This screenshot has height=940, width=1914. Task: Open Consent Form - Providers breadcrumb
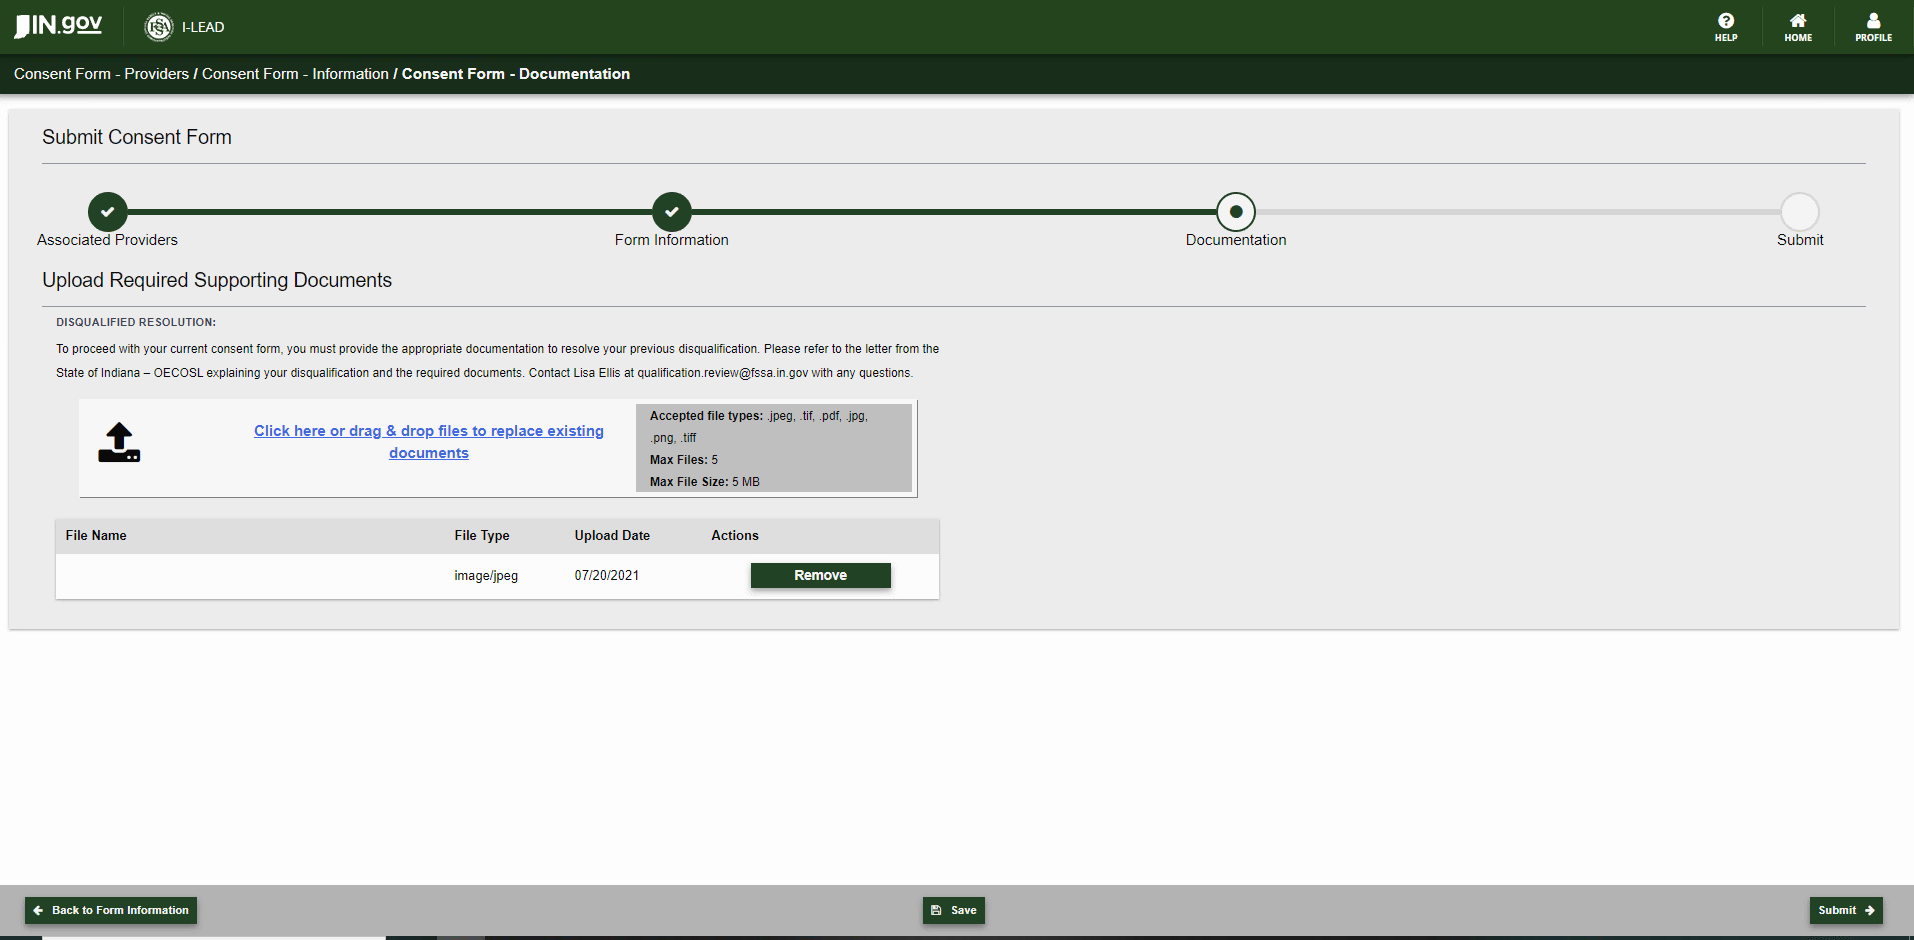click(x=101, y=74)
